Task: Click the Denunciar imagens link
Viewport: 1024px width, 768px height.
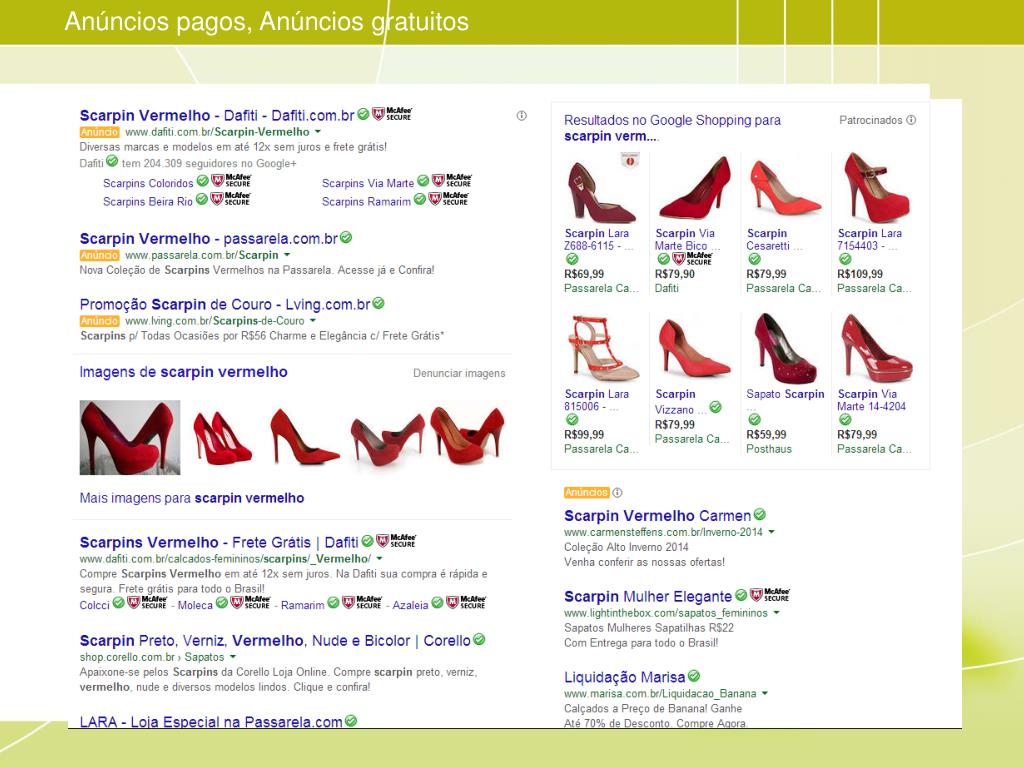Action: (x=459, y=373)
